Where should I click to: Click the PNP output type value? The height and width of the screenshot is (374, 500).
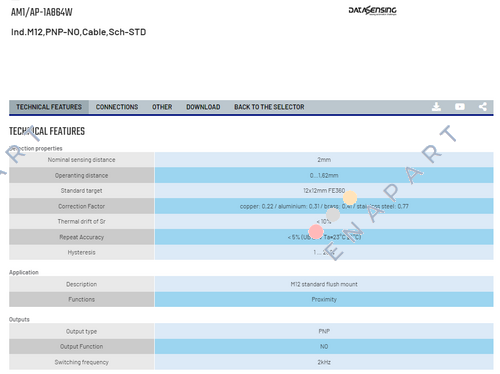click(x=324, y=331)
